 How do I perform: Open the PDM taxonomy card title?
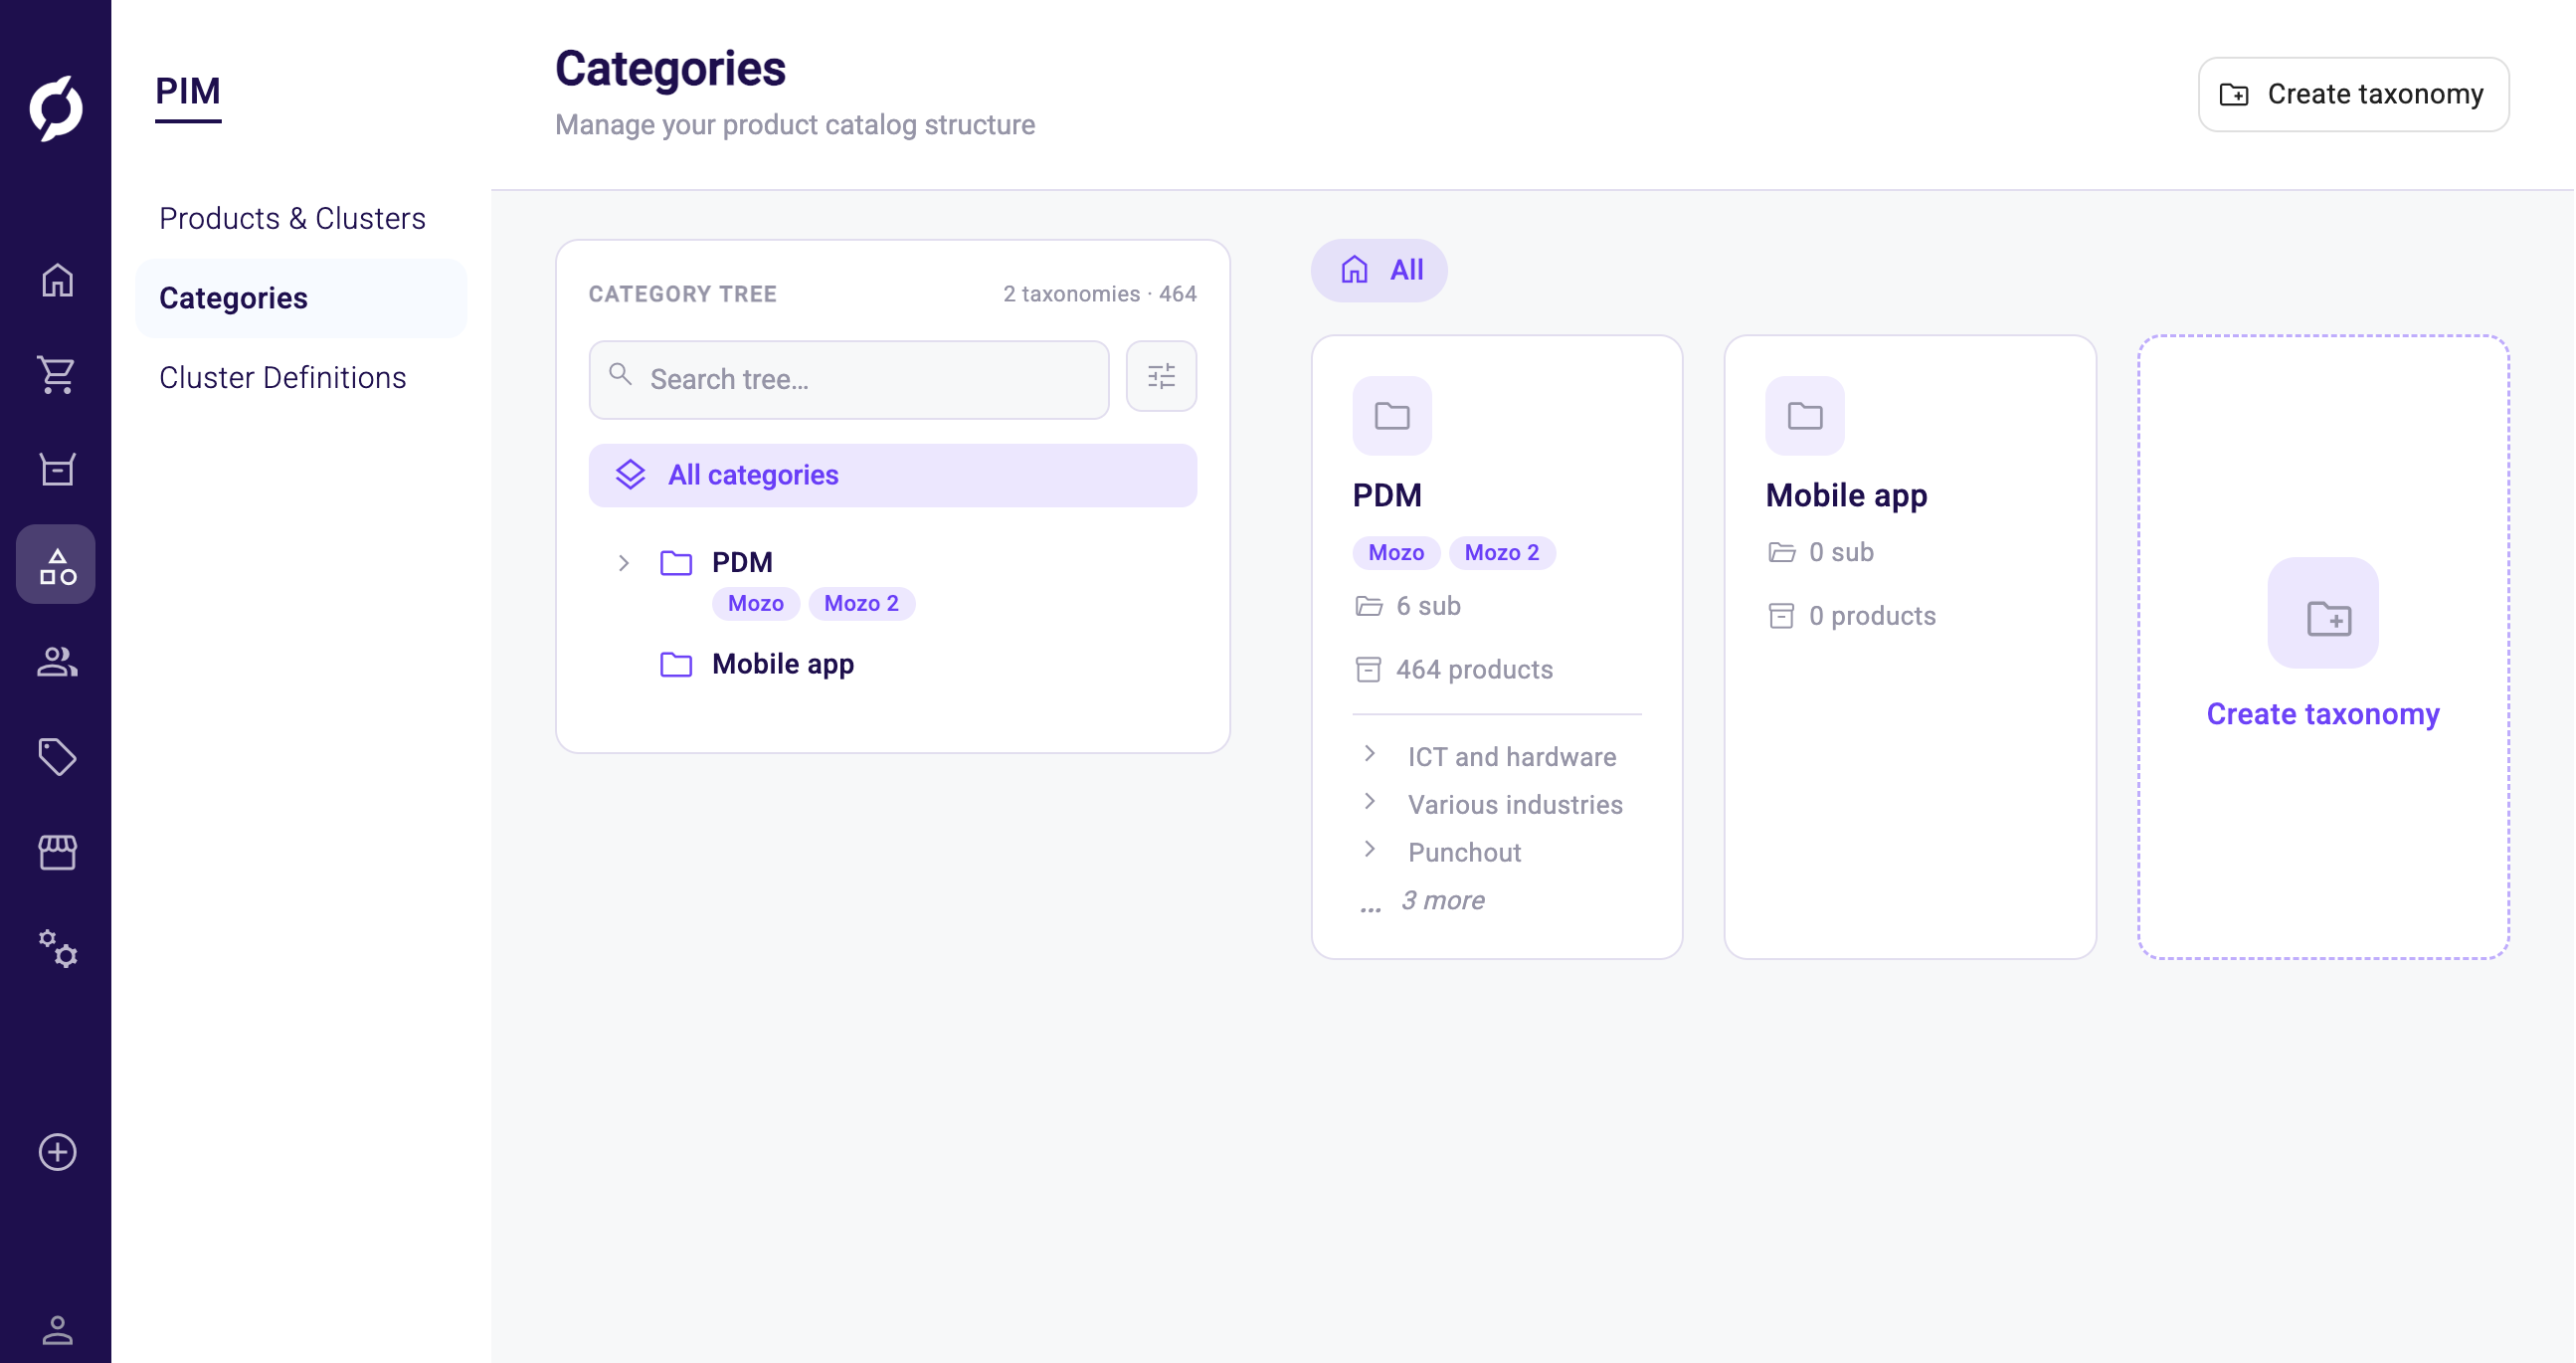tap(1387, 496)
